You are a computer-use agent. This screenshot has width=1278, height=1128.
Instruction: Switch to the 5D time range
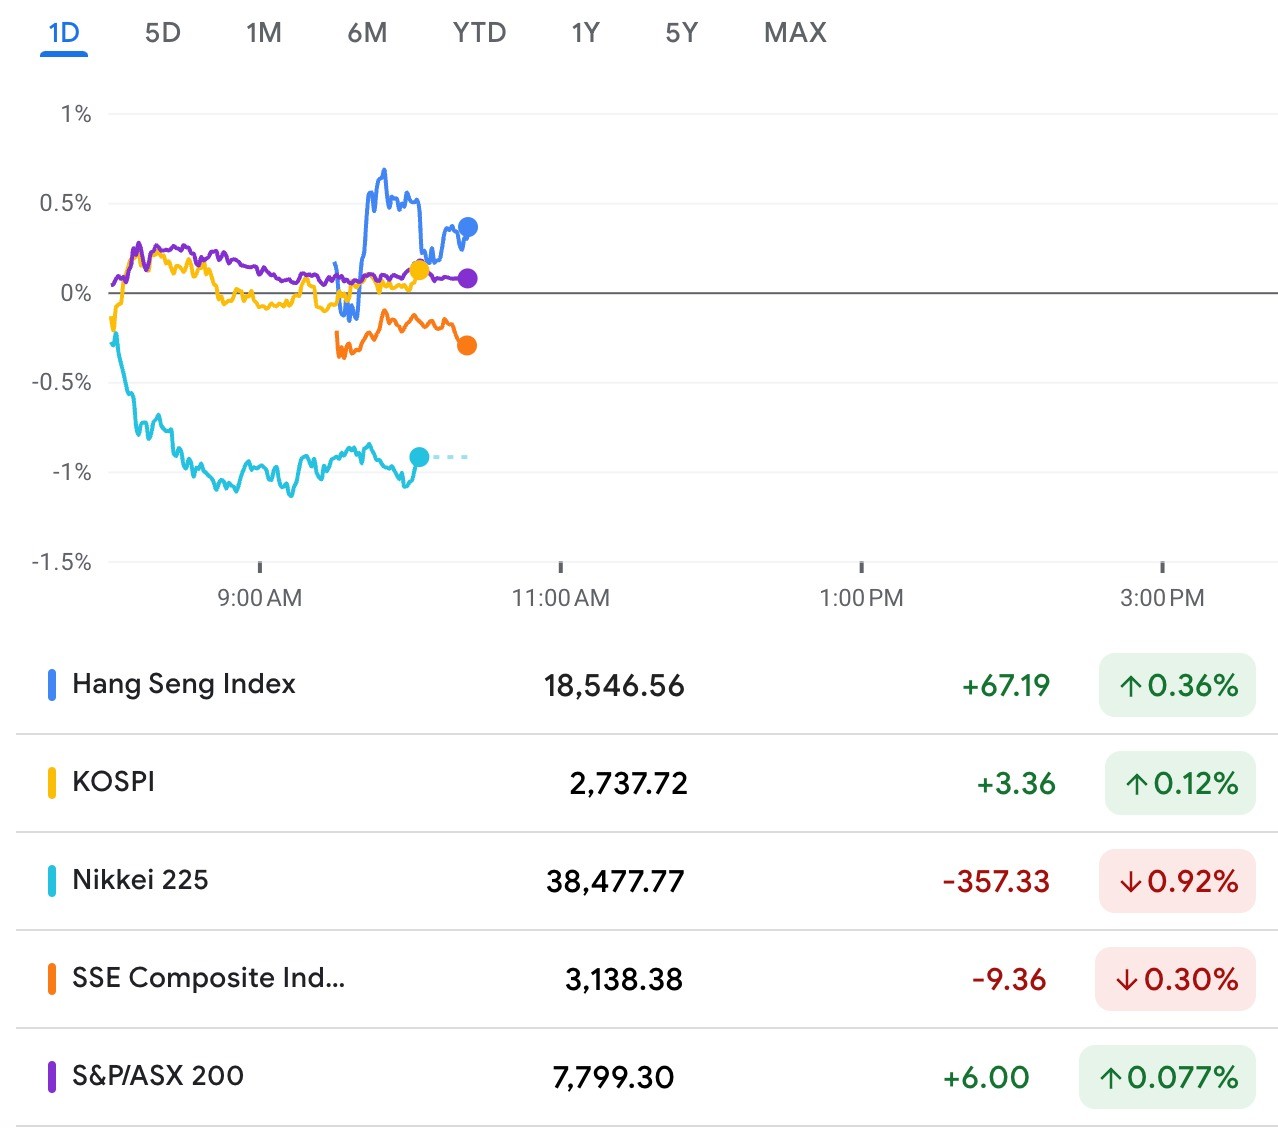click(163, 33)
